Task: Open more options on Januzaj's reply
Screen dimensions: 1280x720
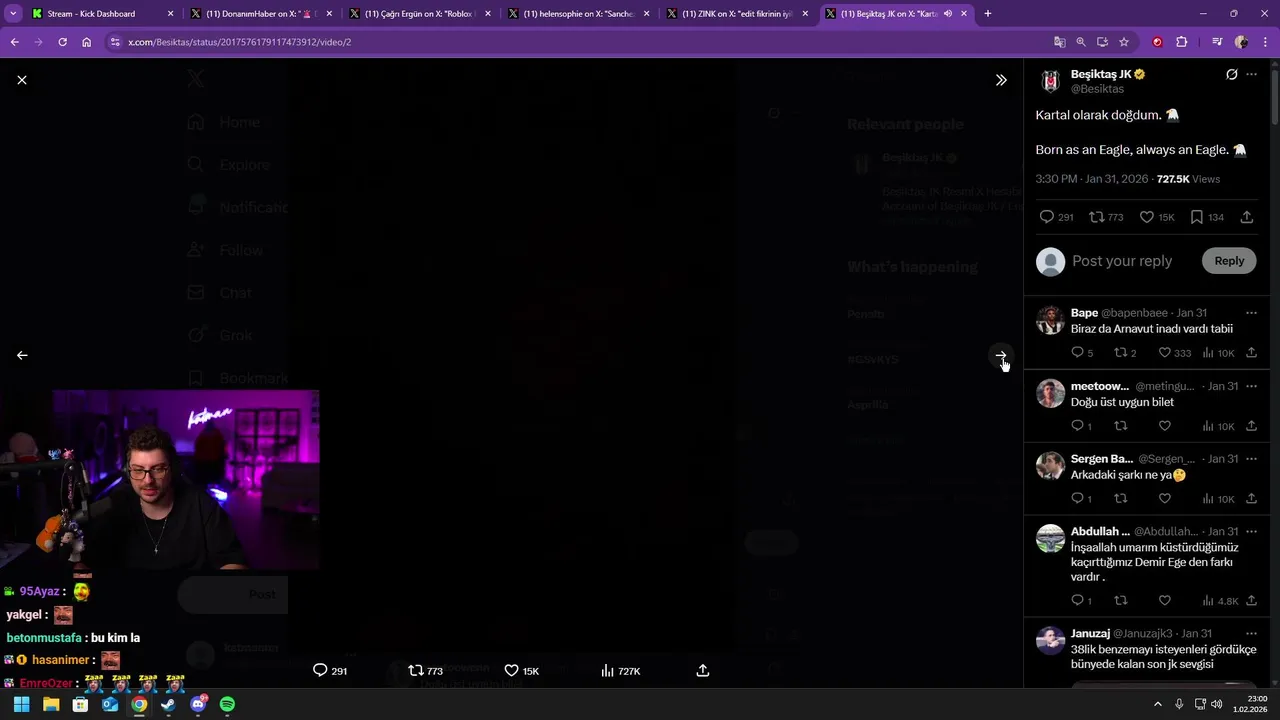Action: [1251, 633]
